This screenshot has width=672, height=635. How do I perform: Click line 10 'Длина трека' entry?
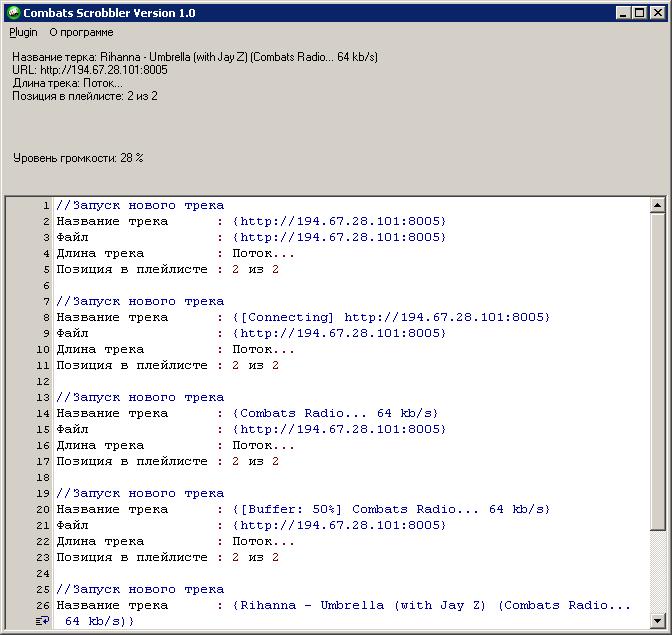pyautogui.click(x=175, y=350)
